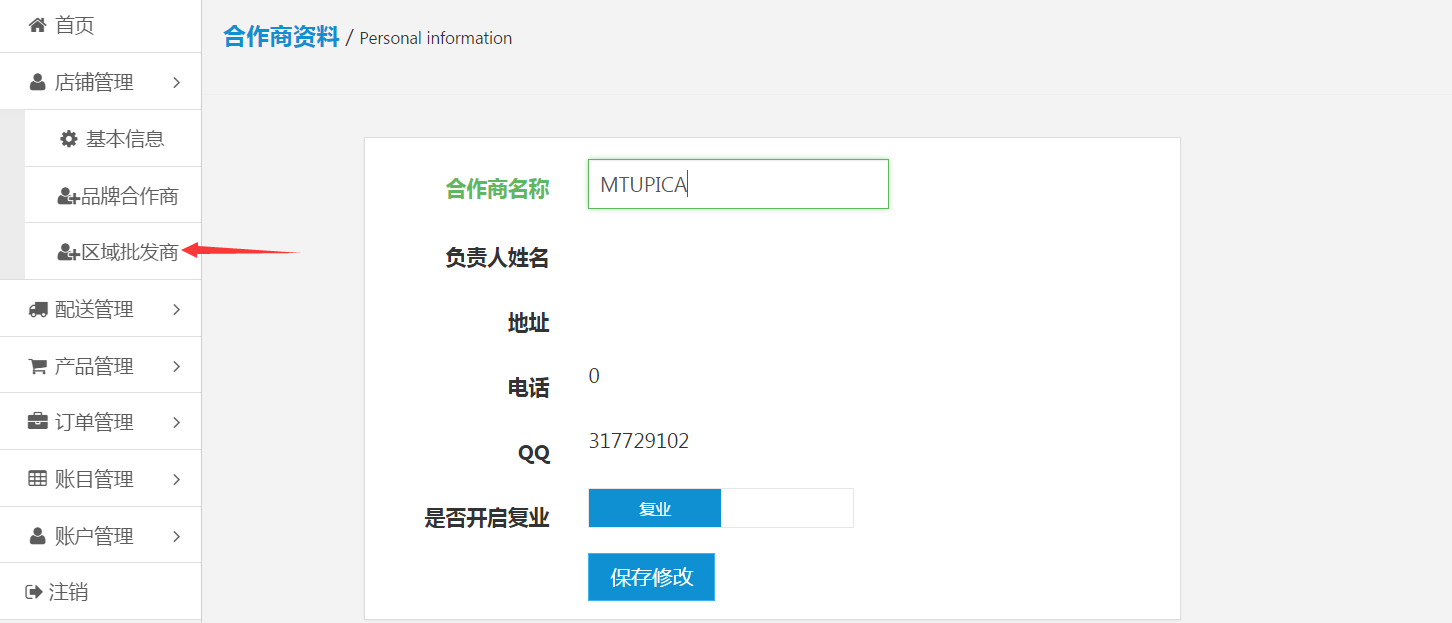
Task: Toggle the blue 复业 switch
Action: point(654,508)
